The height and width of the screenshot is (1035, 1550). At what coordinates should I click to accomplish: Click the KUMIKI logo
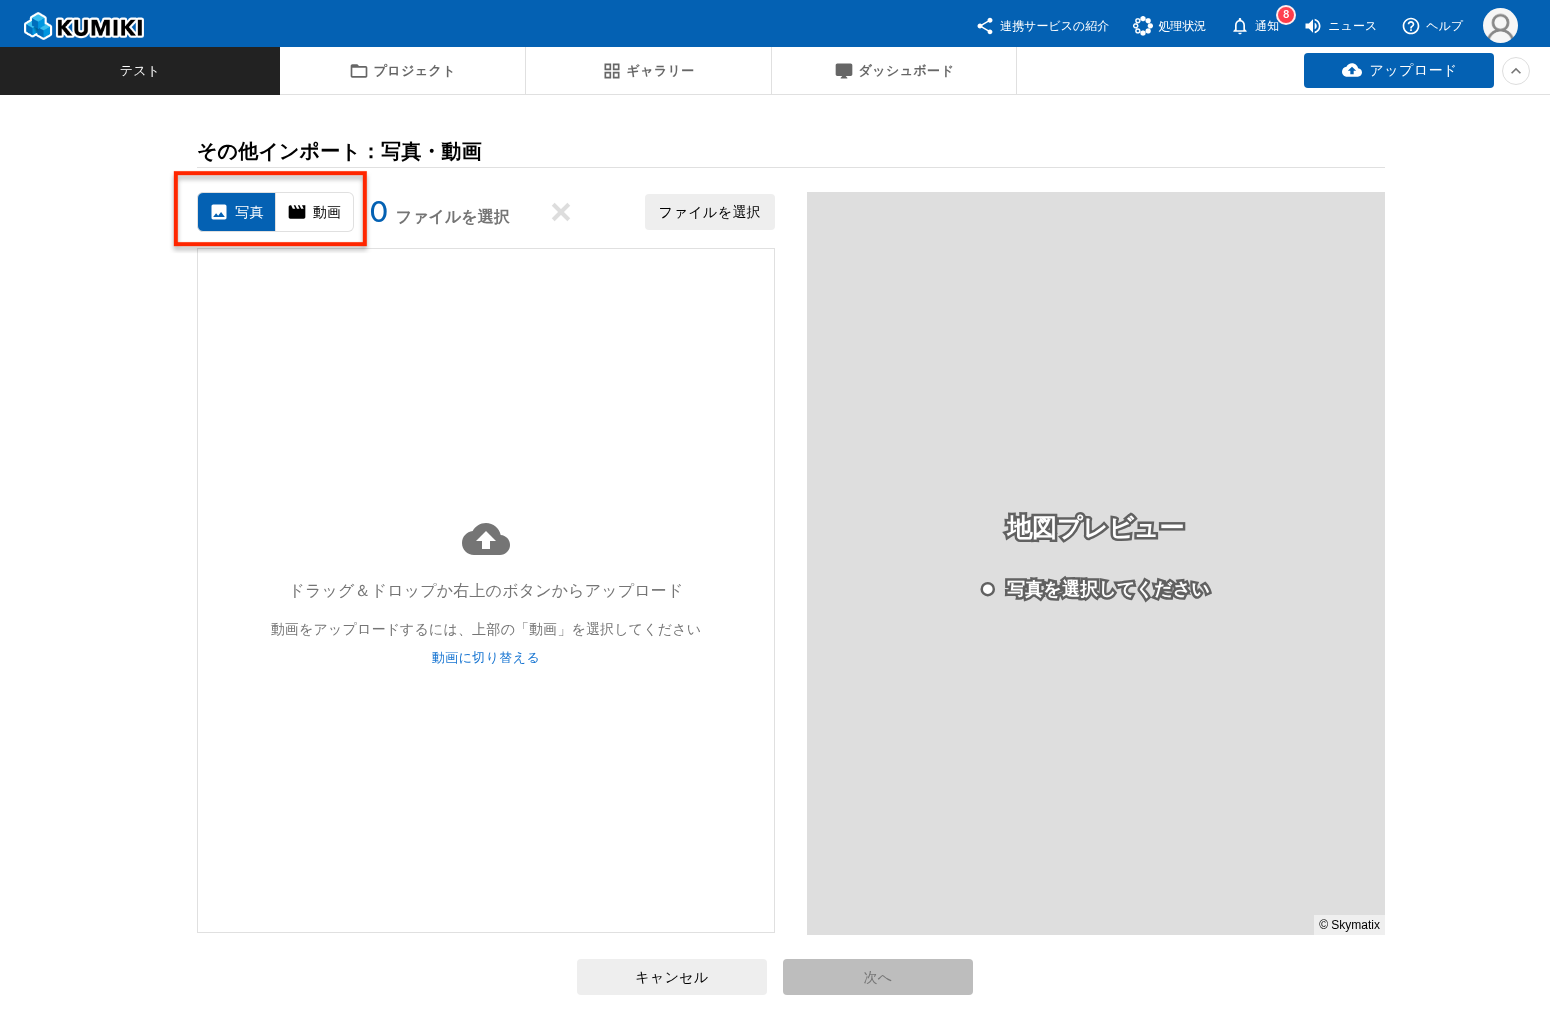[x=84, y=26]
